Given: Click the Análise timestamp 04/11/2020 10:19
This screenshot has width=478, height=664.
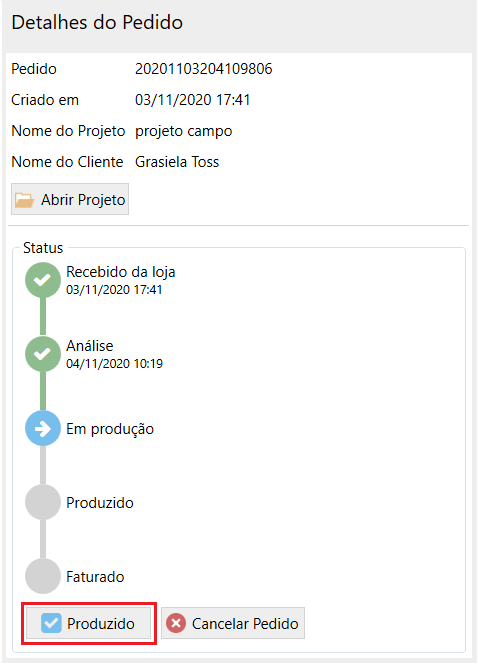Looking at the screenshot, I should 114,364.
